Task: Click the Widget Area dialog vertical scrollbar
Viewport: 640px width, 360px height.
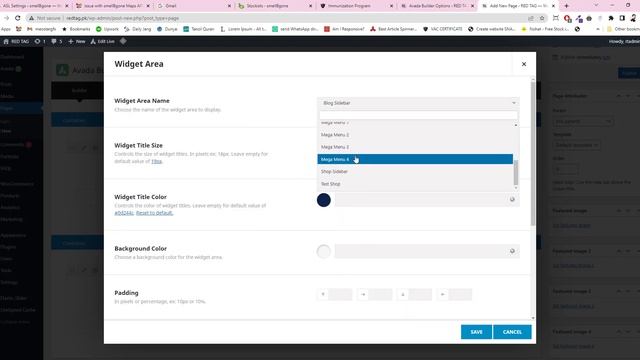Action: (x=533, y=153)
